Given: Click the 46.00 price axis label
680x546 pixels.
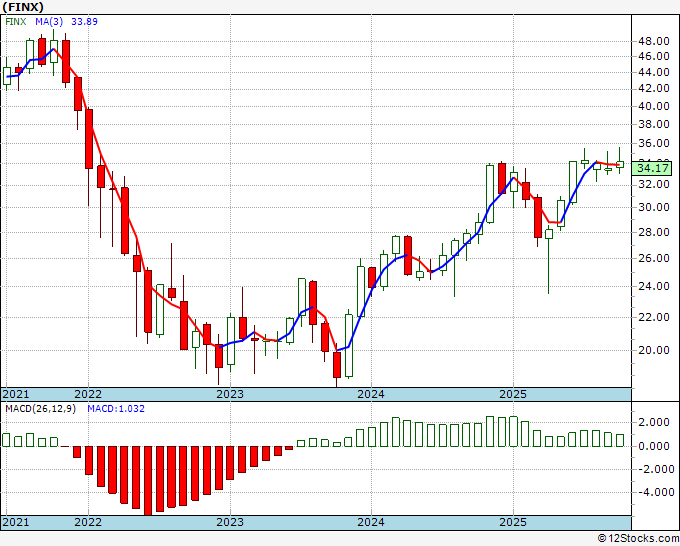Looking at the screenshot, I should (x=654, y=56).
